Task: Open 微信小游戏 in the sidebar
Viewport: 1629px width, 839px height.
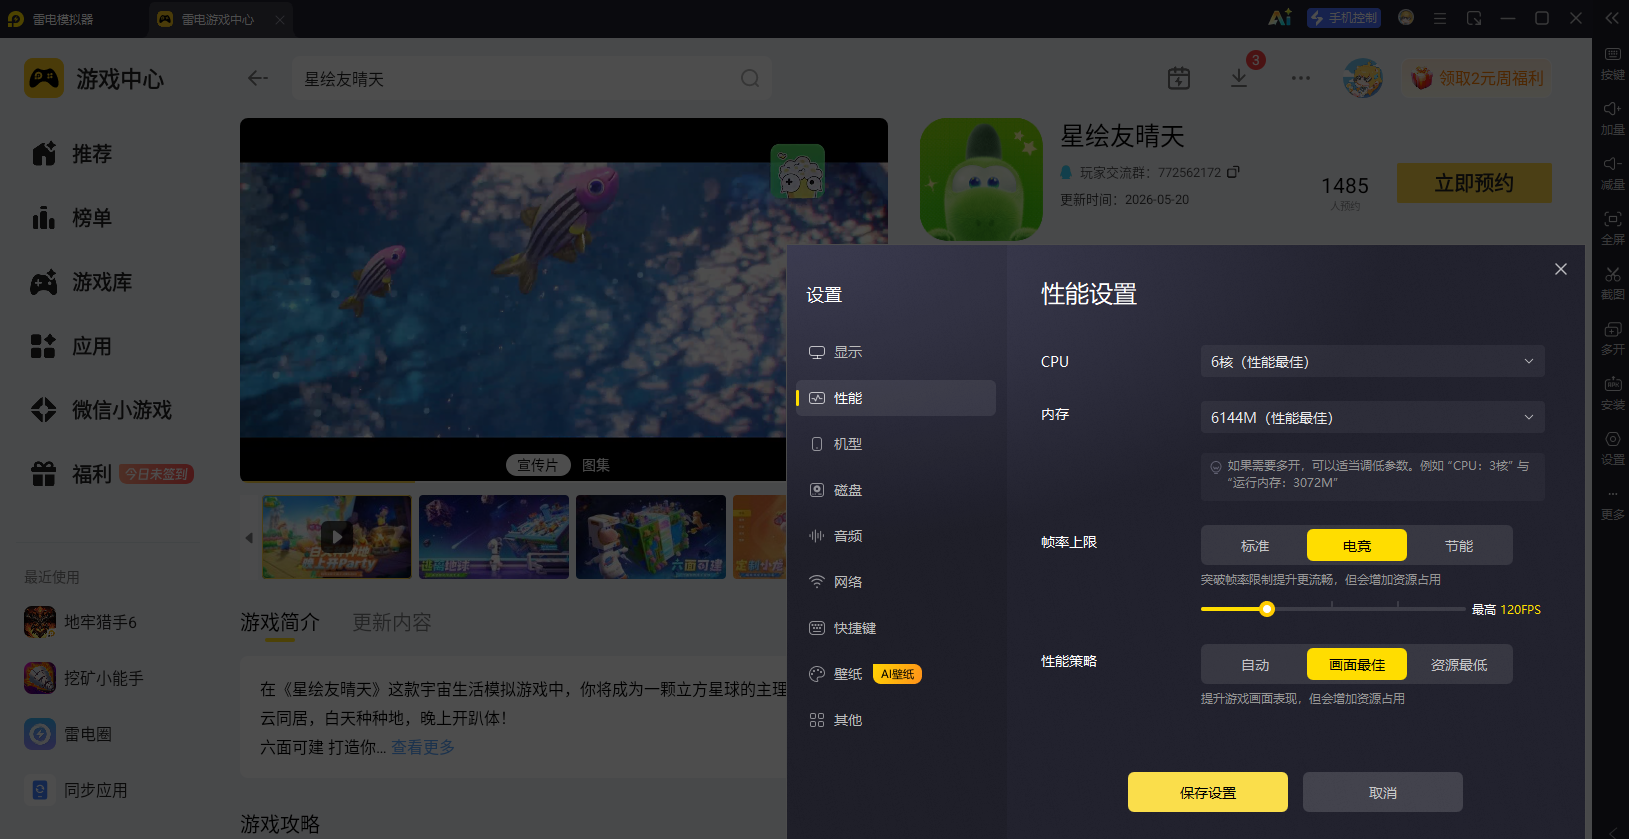Action: [102, 410]
